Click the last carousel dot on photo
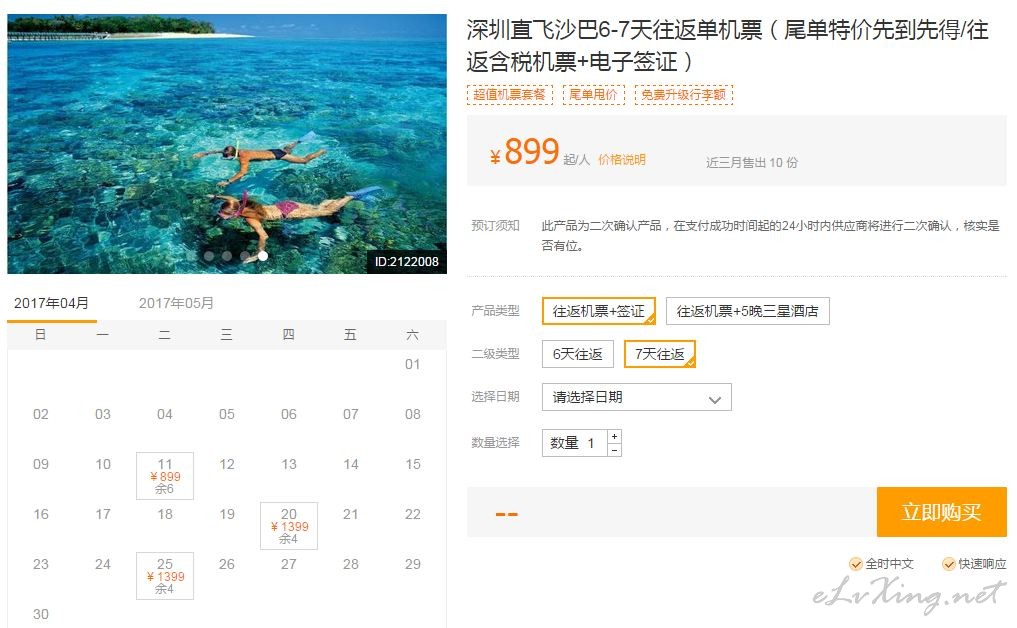Viewport: 1017px width, 628px height. [x=263, y=256]
